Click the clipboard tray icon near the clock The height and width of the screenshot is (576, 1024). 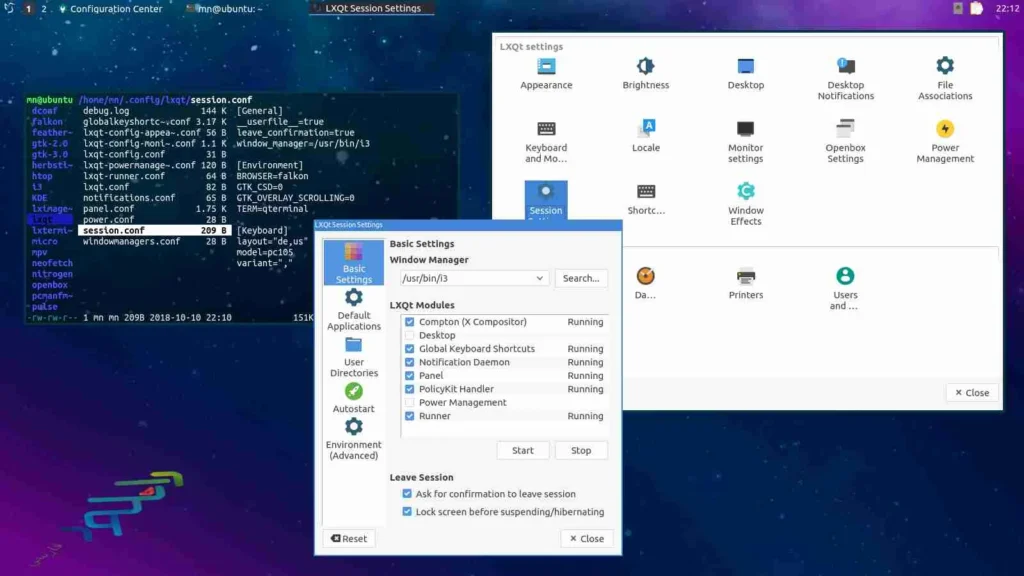click(x=976, y=8)
